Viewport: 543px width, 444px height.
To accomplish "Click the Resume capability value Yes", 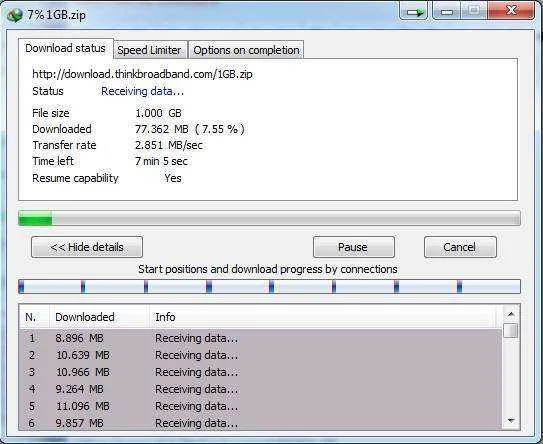I will tap(173, 178).
